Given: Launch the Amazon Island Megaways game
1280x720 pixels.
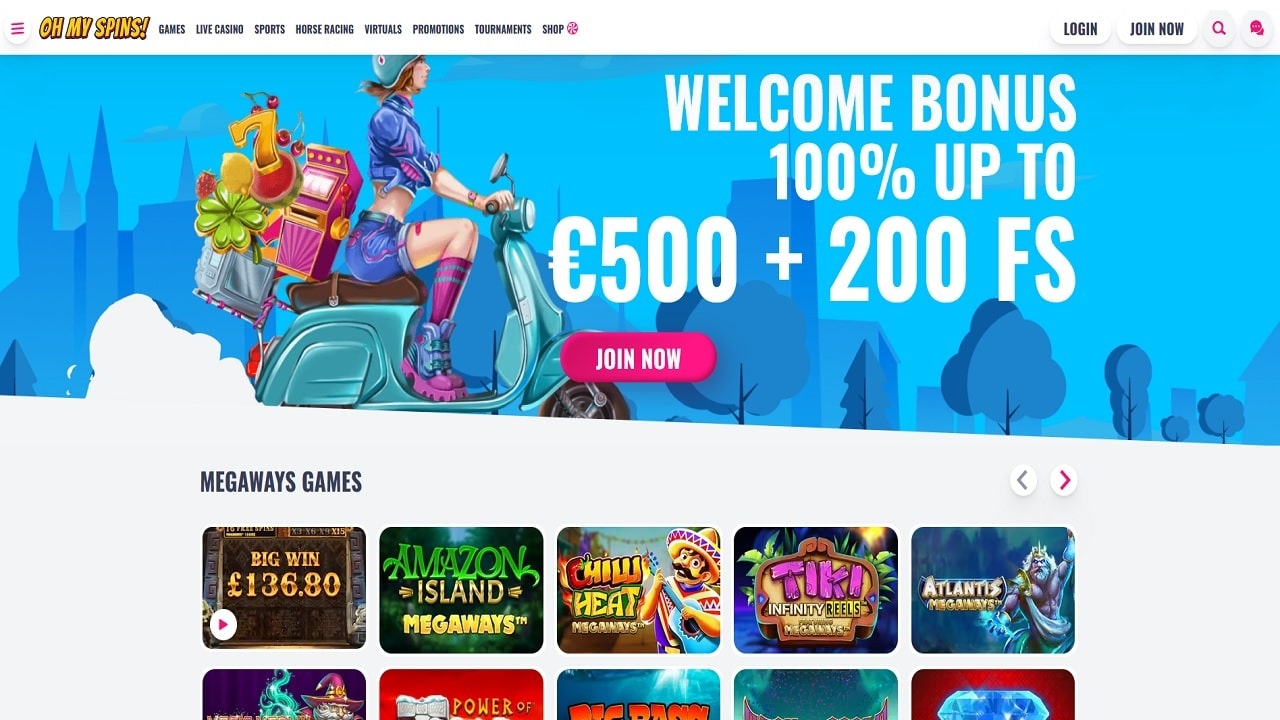Looking at the screenshot, I should 461,590.
